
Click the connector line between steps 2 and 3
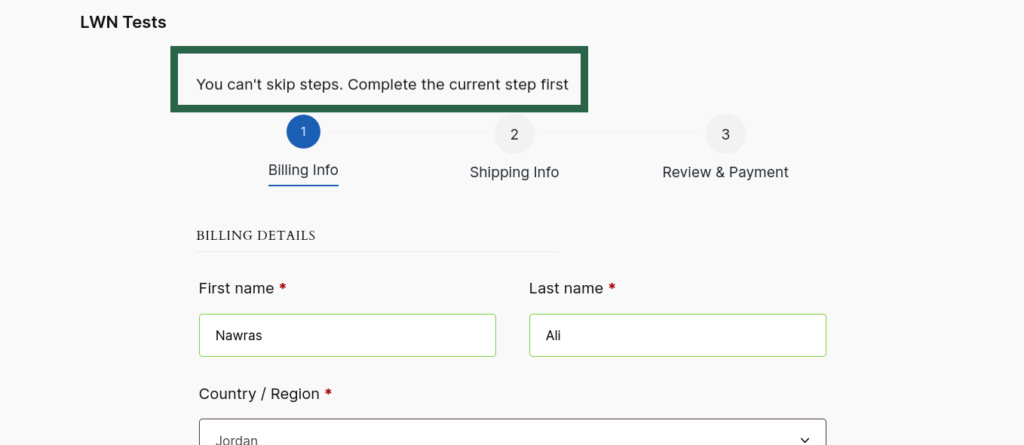pyautogui.click(x=620, y=133)
